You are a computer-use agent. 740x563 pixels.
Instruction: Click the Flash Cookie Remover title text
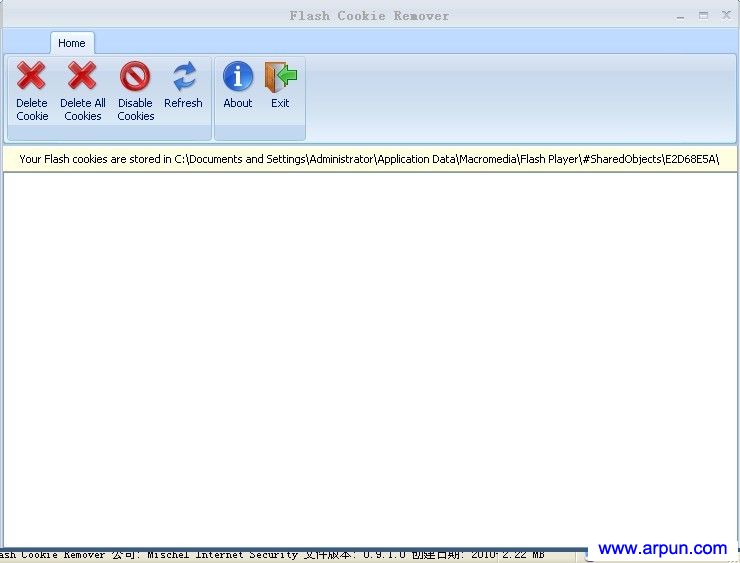369,16
